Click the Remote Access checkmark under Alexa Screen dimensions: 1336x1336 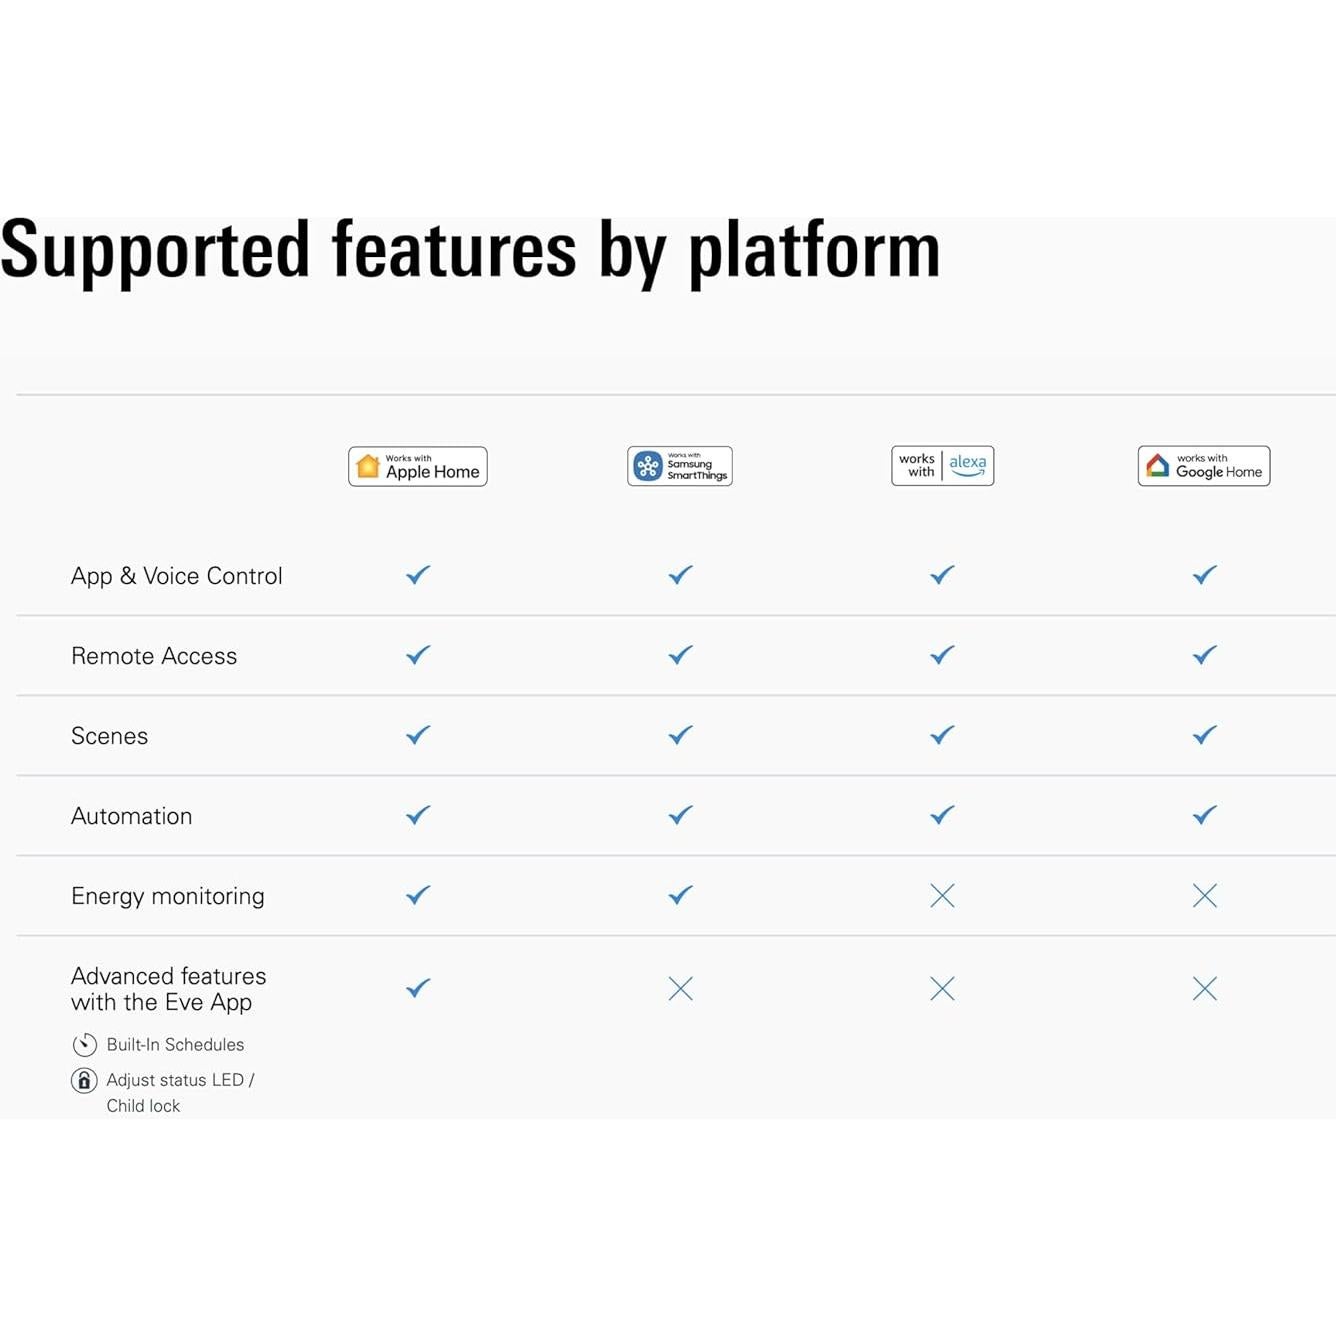point(942,655)
